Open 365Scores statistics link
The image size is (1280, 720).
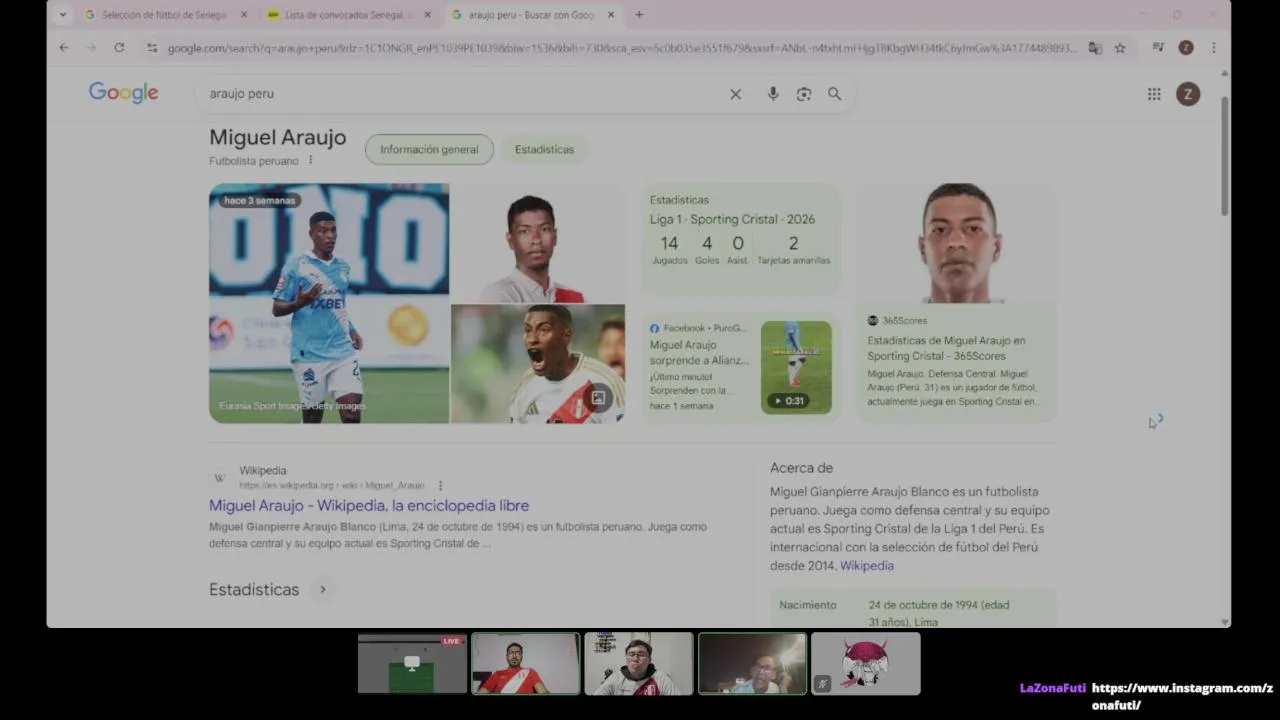[946, 348]
